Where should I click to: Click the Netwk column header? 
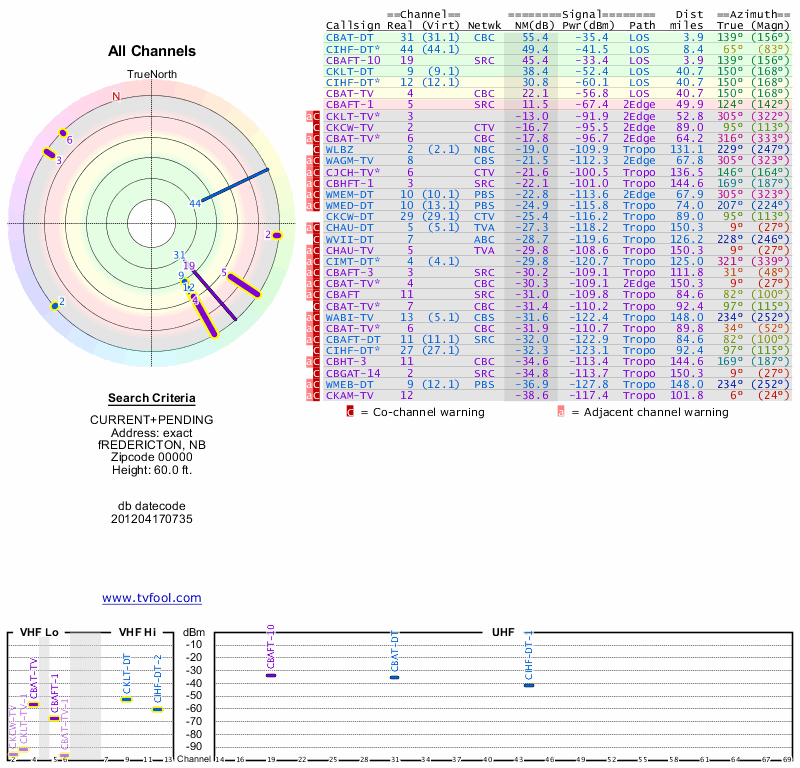click(x=485, y=25)
